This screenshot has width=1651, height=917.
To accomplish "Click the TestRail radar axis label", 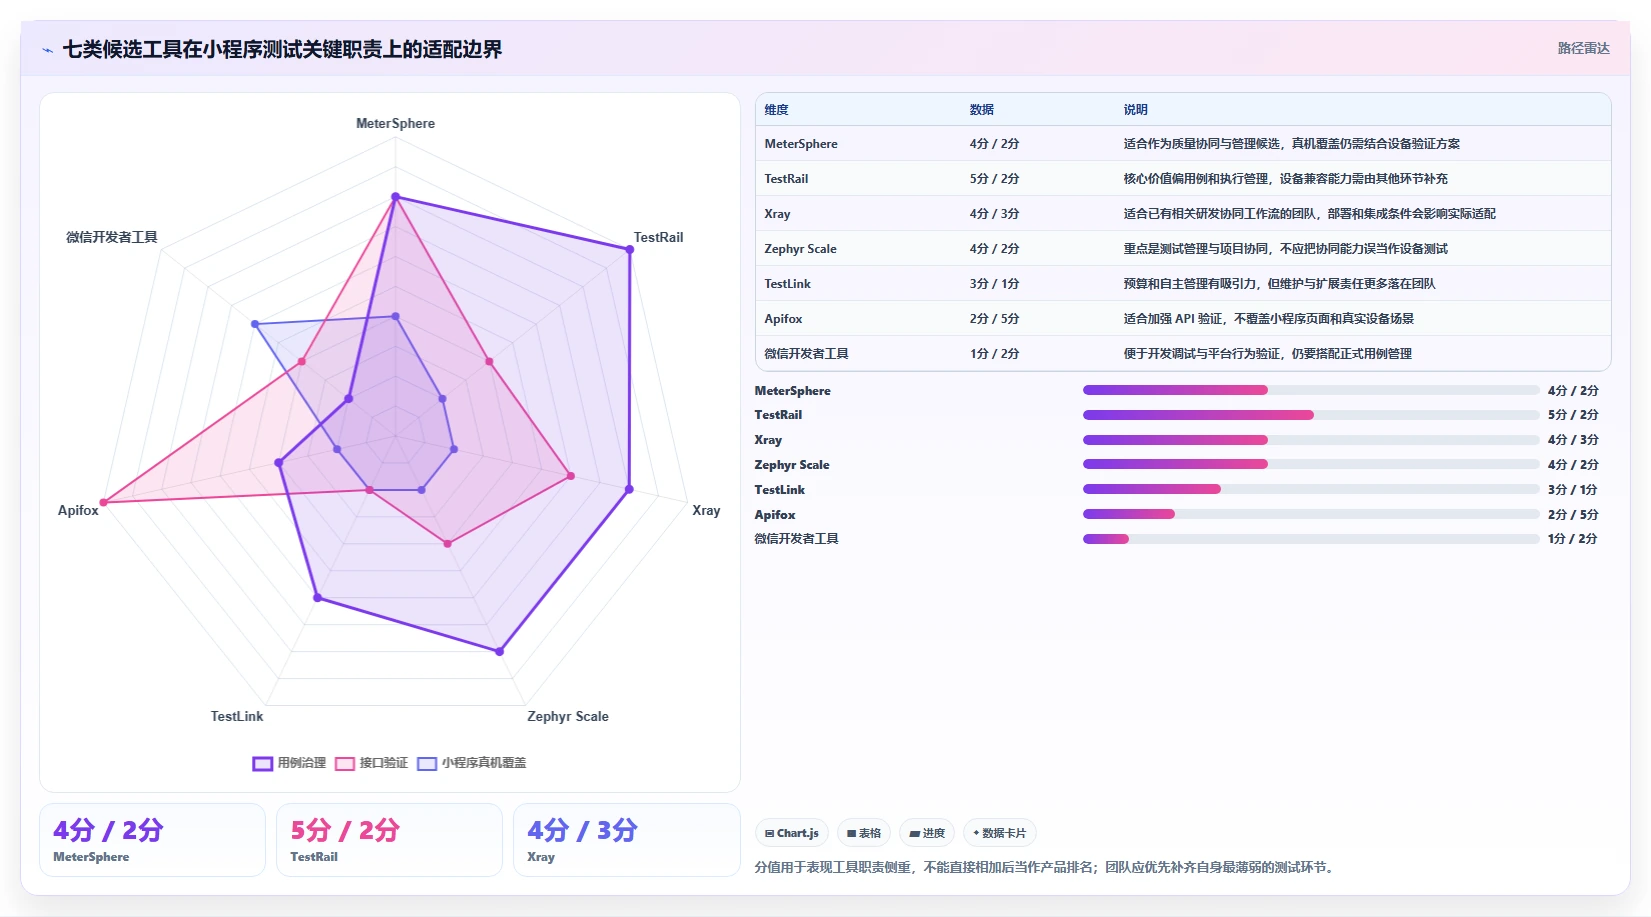I will pyautogui.click(x=658, y=238).
